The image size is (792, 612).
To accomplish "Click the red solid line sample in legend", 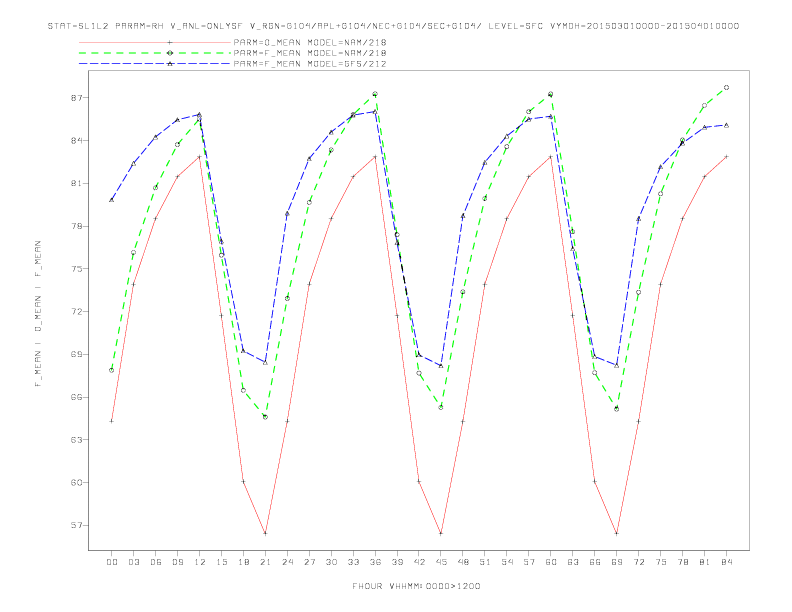I will [x=155, y=42].
